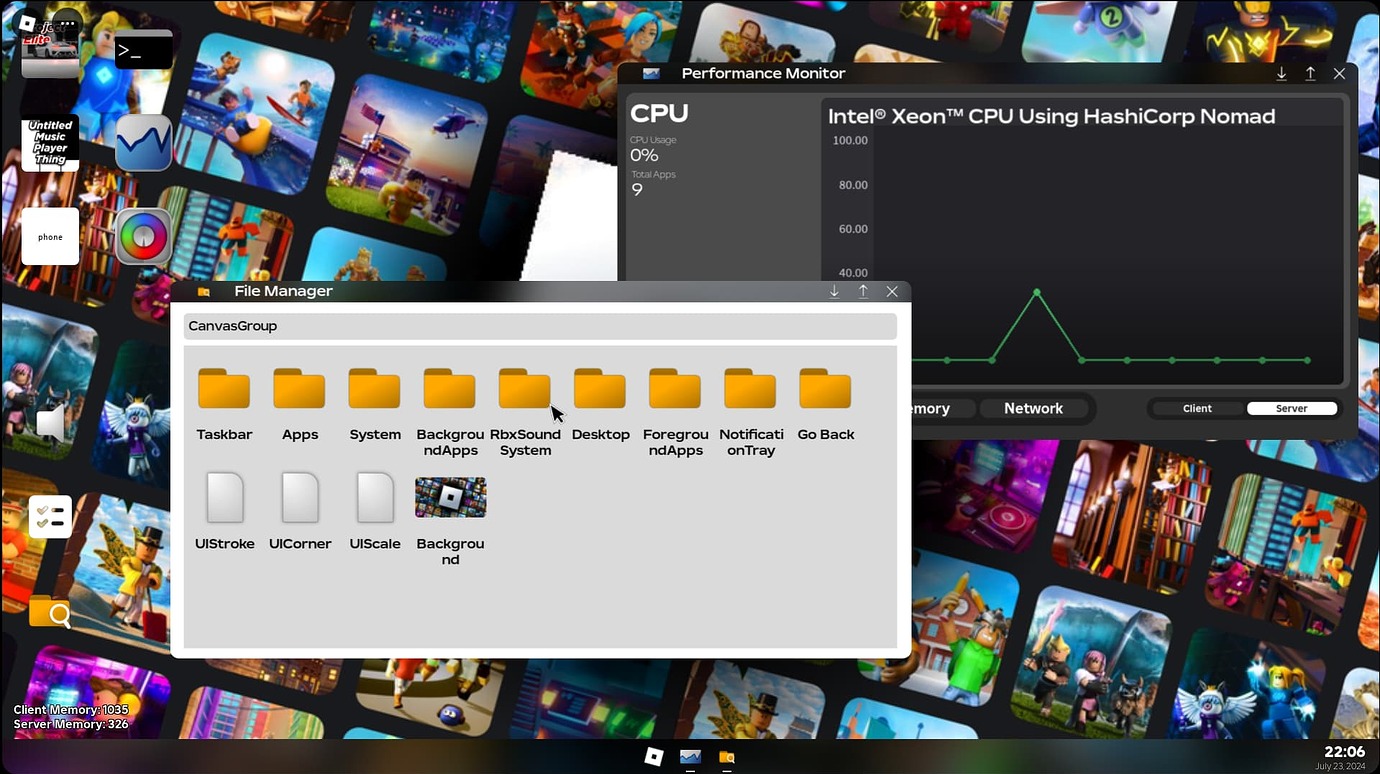Select the UIStroke file

[x=224, y=497]
